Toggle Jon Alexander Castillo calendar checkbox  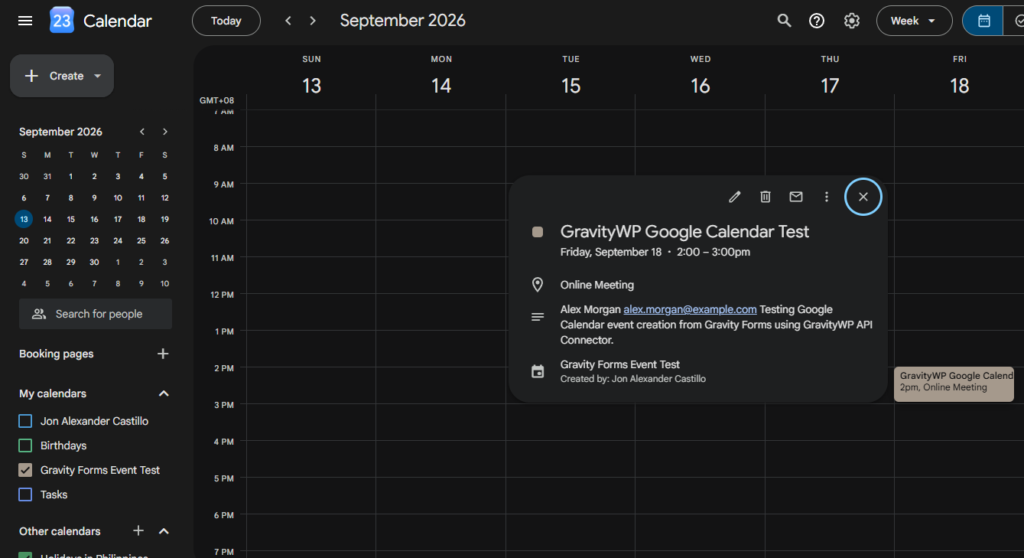25,421
